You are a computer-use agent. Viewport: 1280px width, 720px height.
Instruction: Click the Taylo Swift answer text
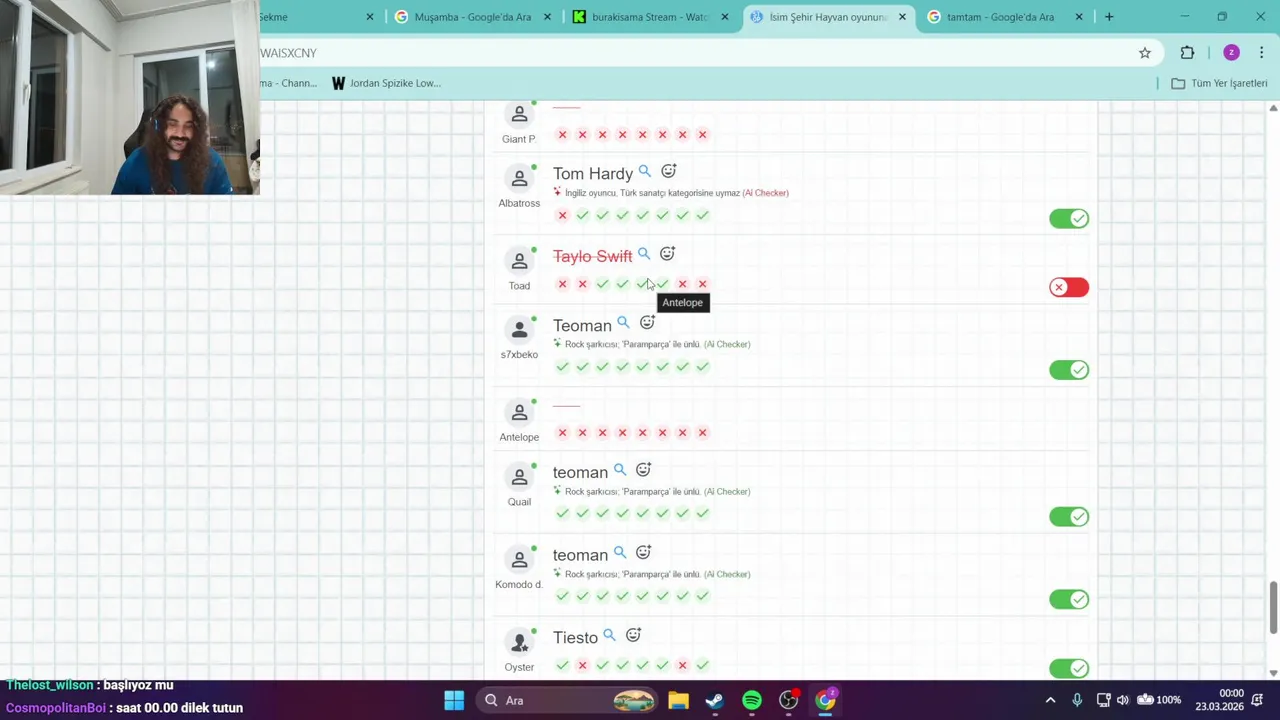point(592,256)
